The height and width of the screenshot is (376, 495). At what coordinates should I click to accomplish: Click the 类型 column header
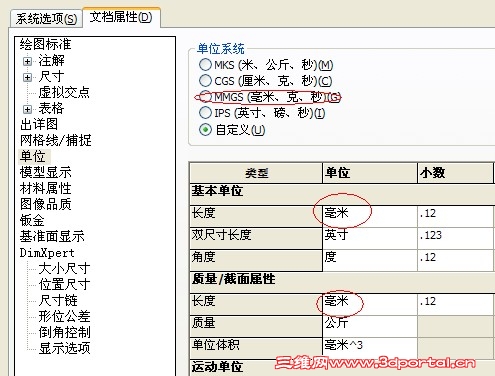pyautogui.click(x=256, y=173)
